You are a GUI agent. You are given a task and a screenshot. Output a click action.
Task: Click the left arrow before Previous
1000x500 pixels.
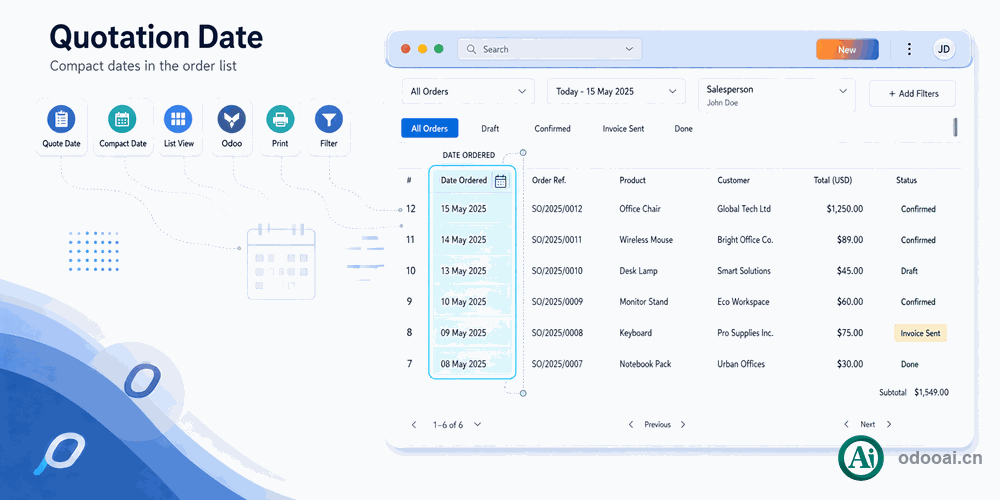631,425
